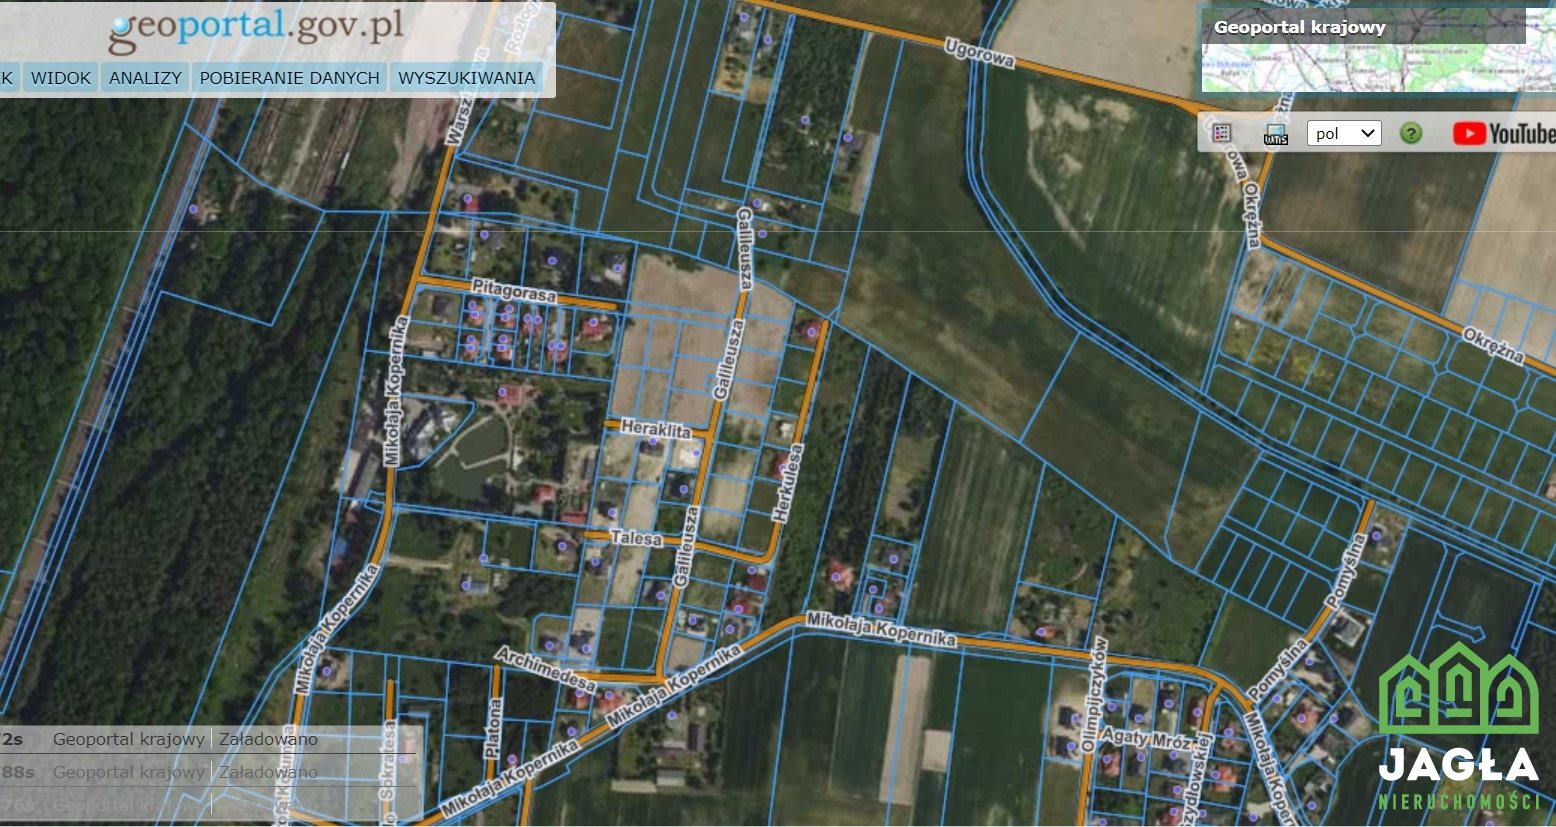
Task: Open the WIDOK menu
Action: coord(61,77)
